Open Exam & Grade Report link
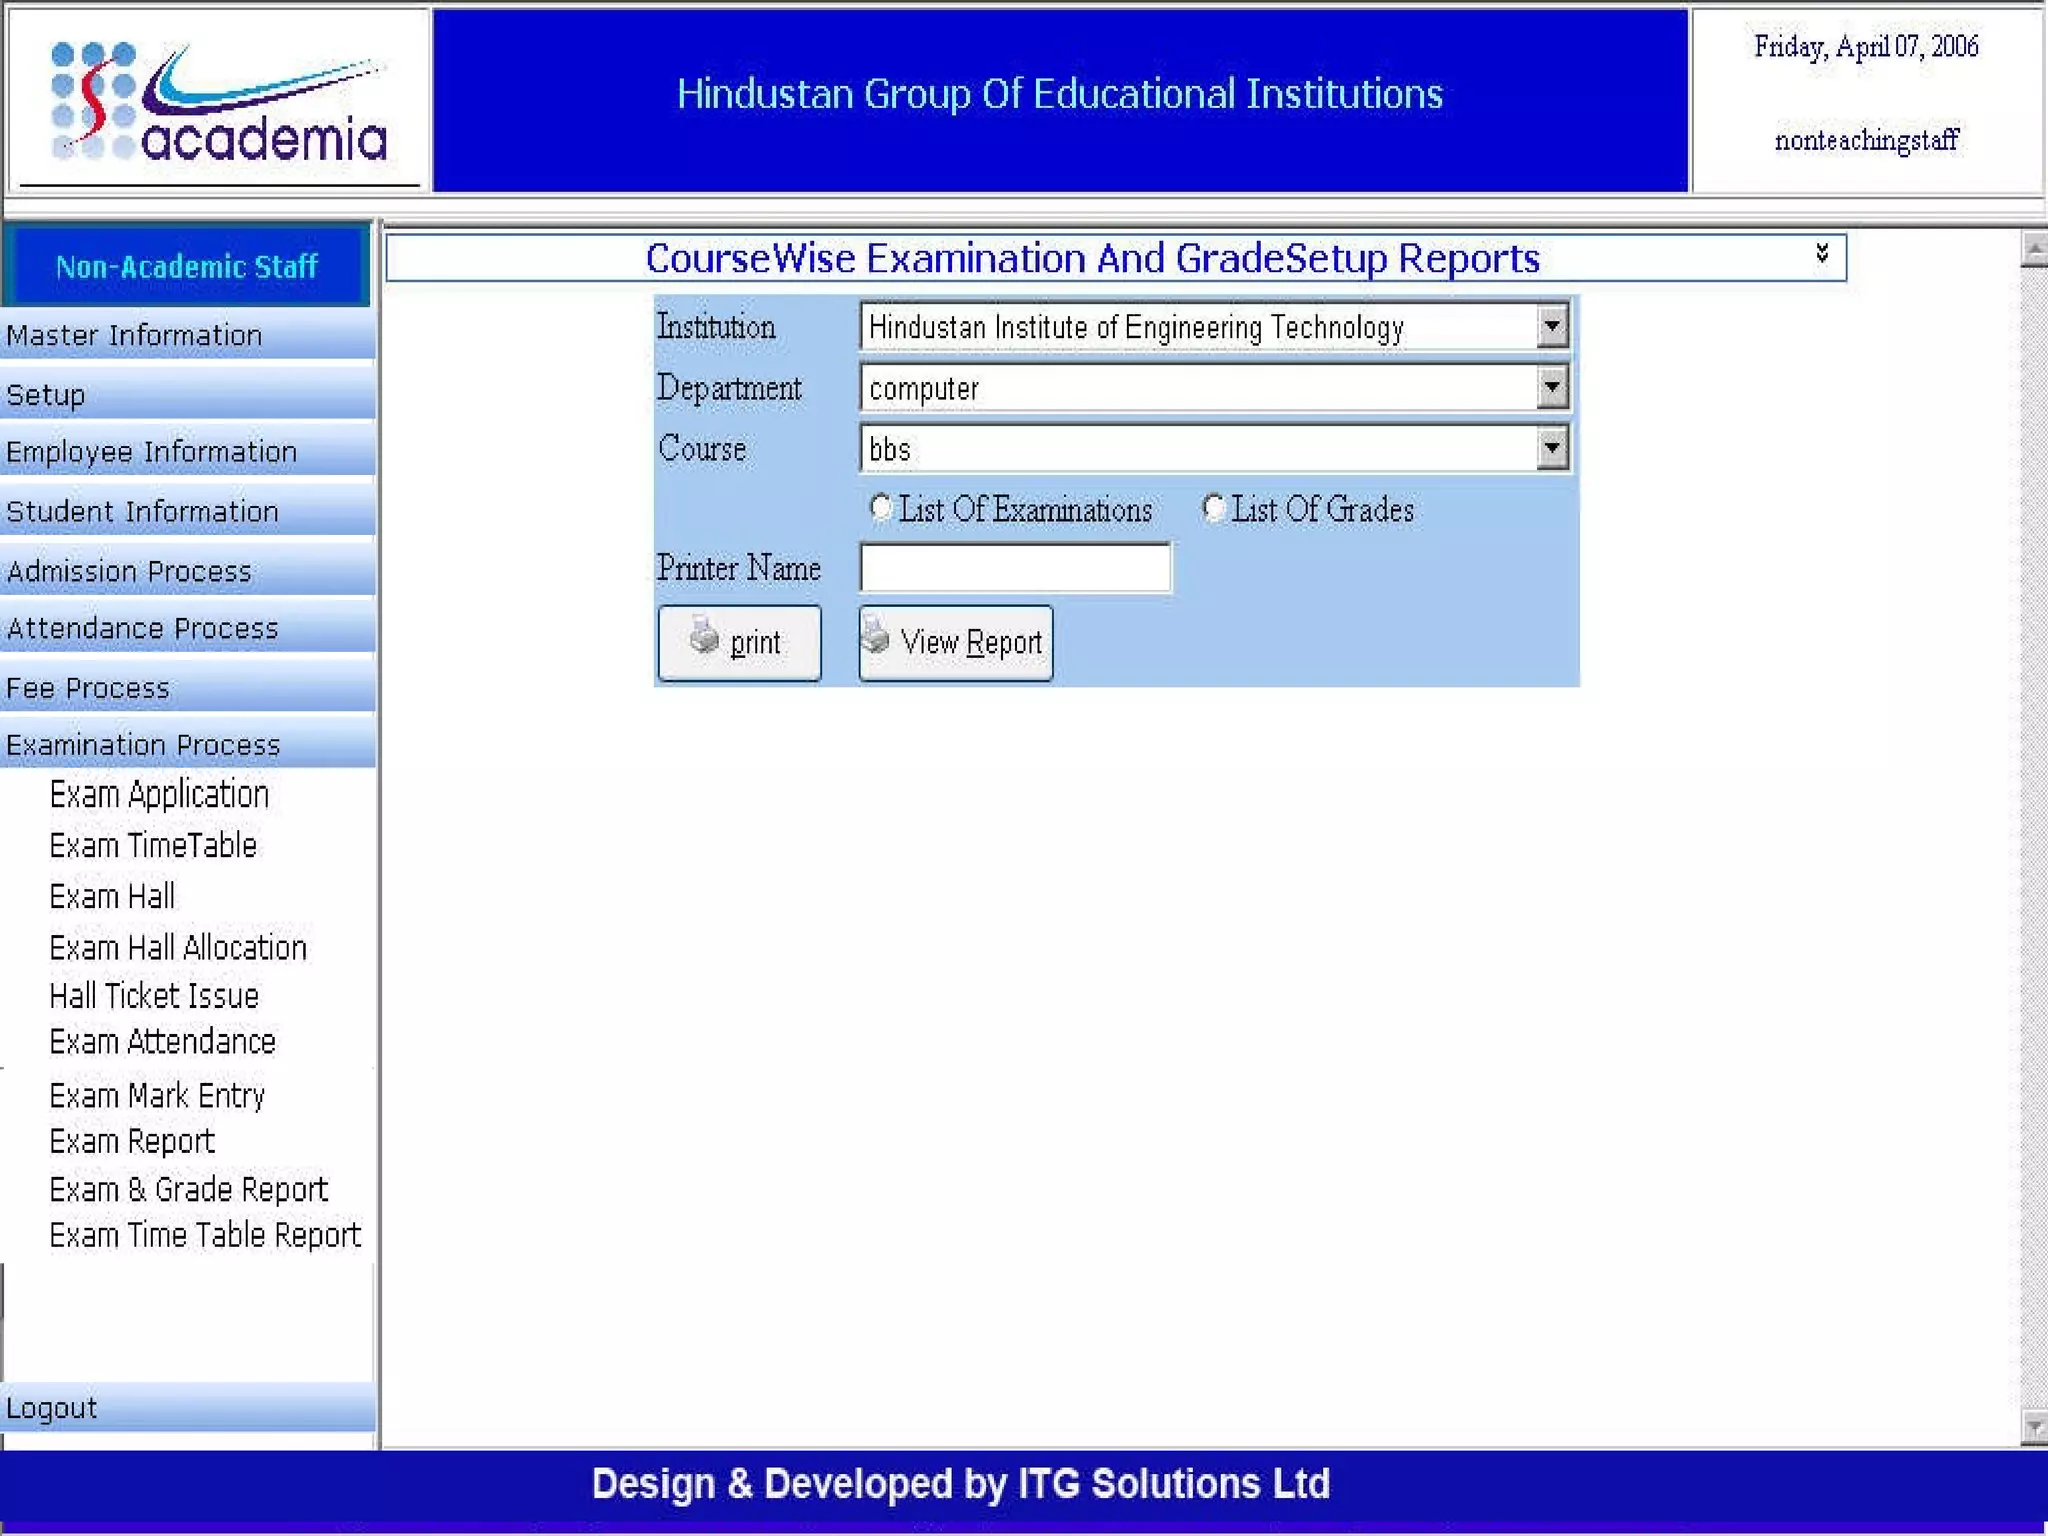Image resolution: width=2048 pixels, height=1536 pixels. tap(188, 1189)
